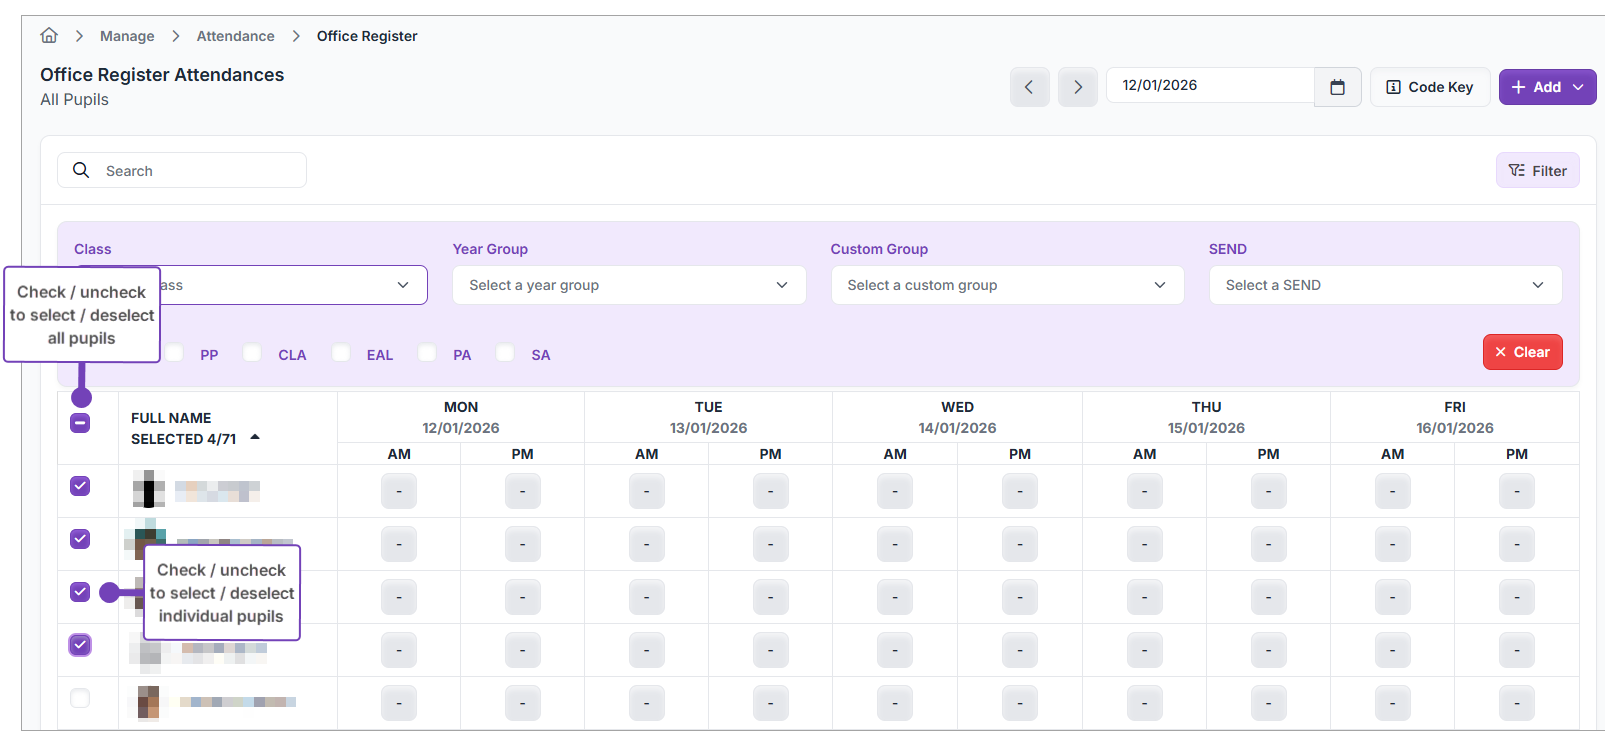The width and height of the screenshot is (1605, 731).
Task: Click the home icon in breadcrumb
Action: [49, 36]
